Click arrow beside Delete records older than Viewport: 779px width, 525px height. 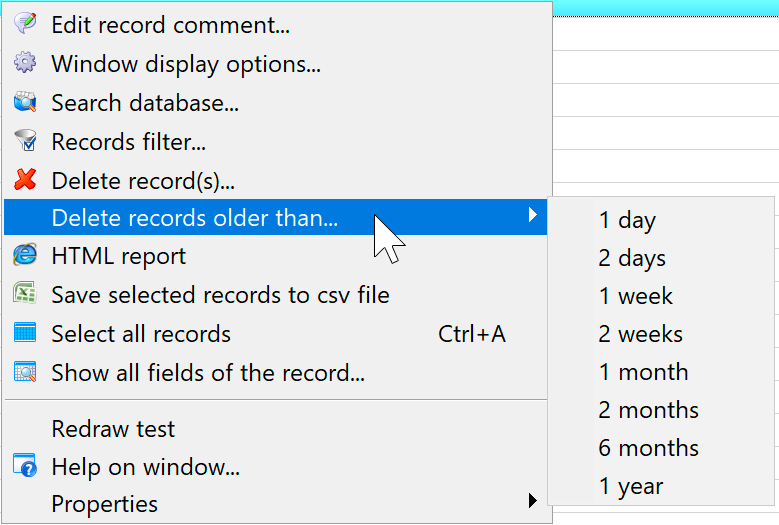(x=533, y=215)
